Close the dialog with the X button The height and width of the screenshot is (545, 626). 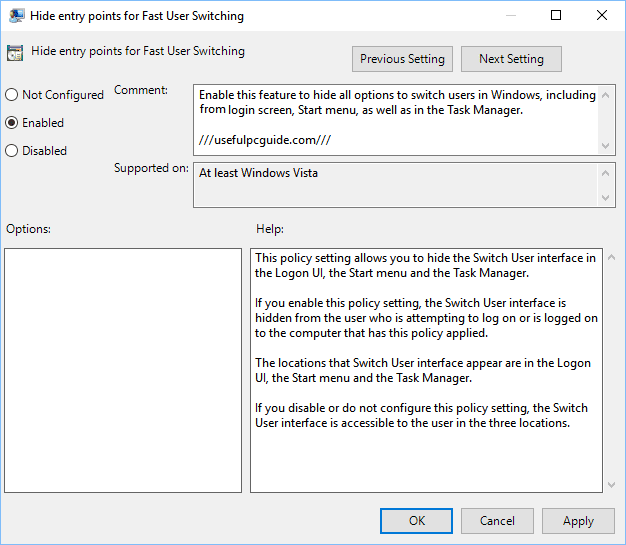602,16
